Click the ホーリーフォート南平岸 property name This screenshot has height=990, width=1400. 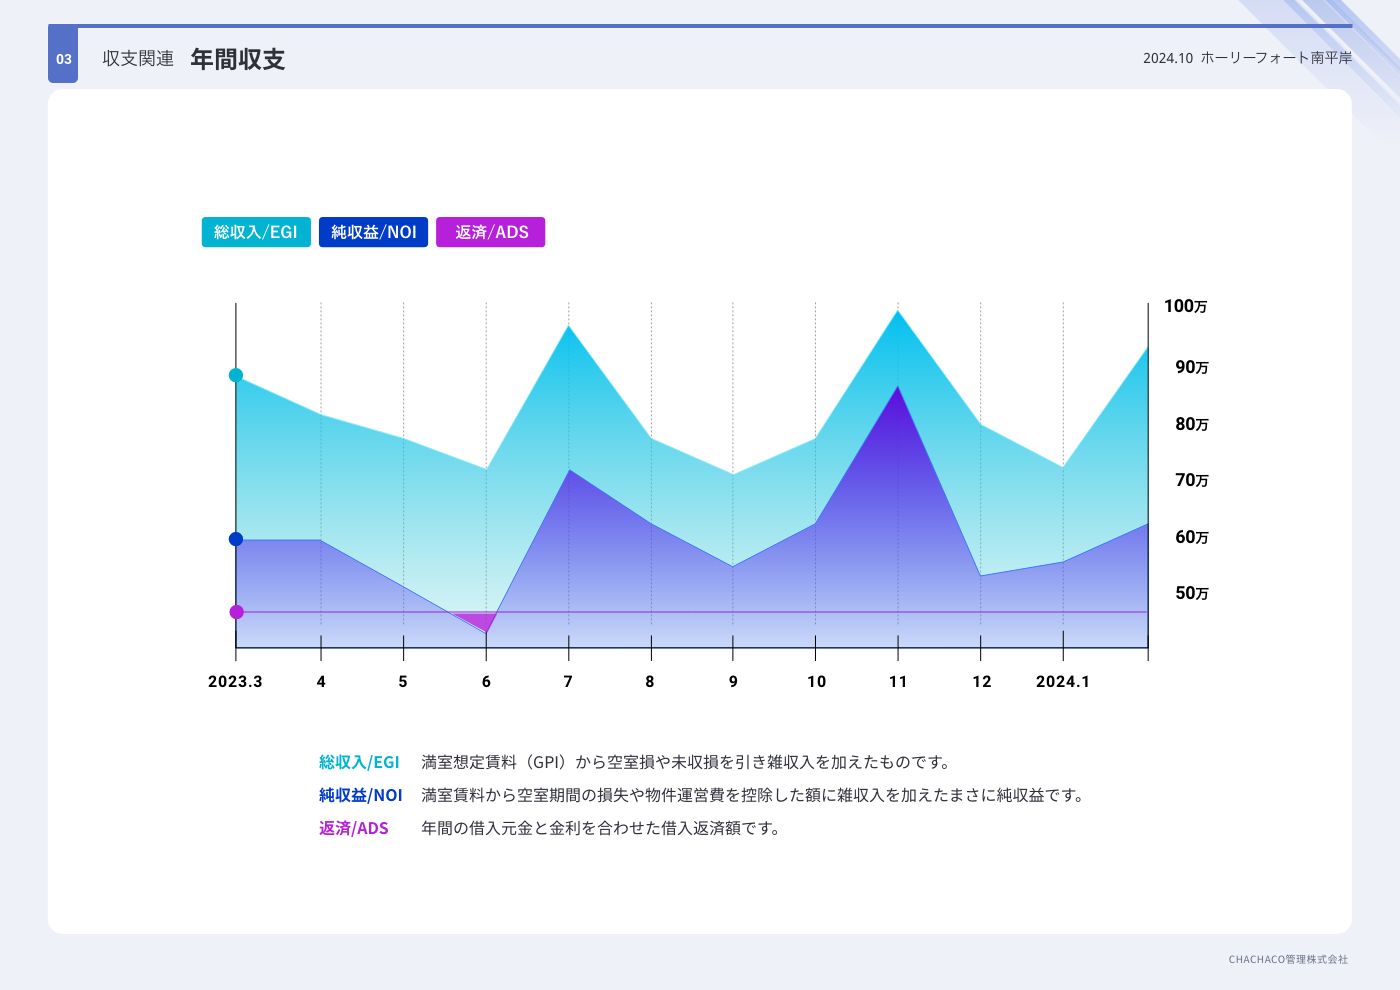click(1276, 58)
